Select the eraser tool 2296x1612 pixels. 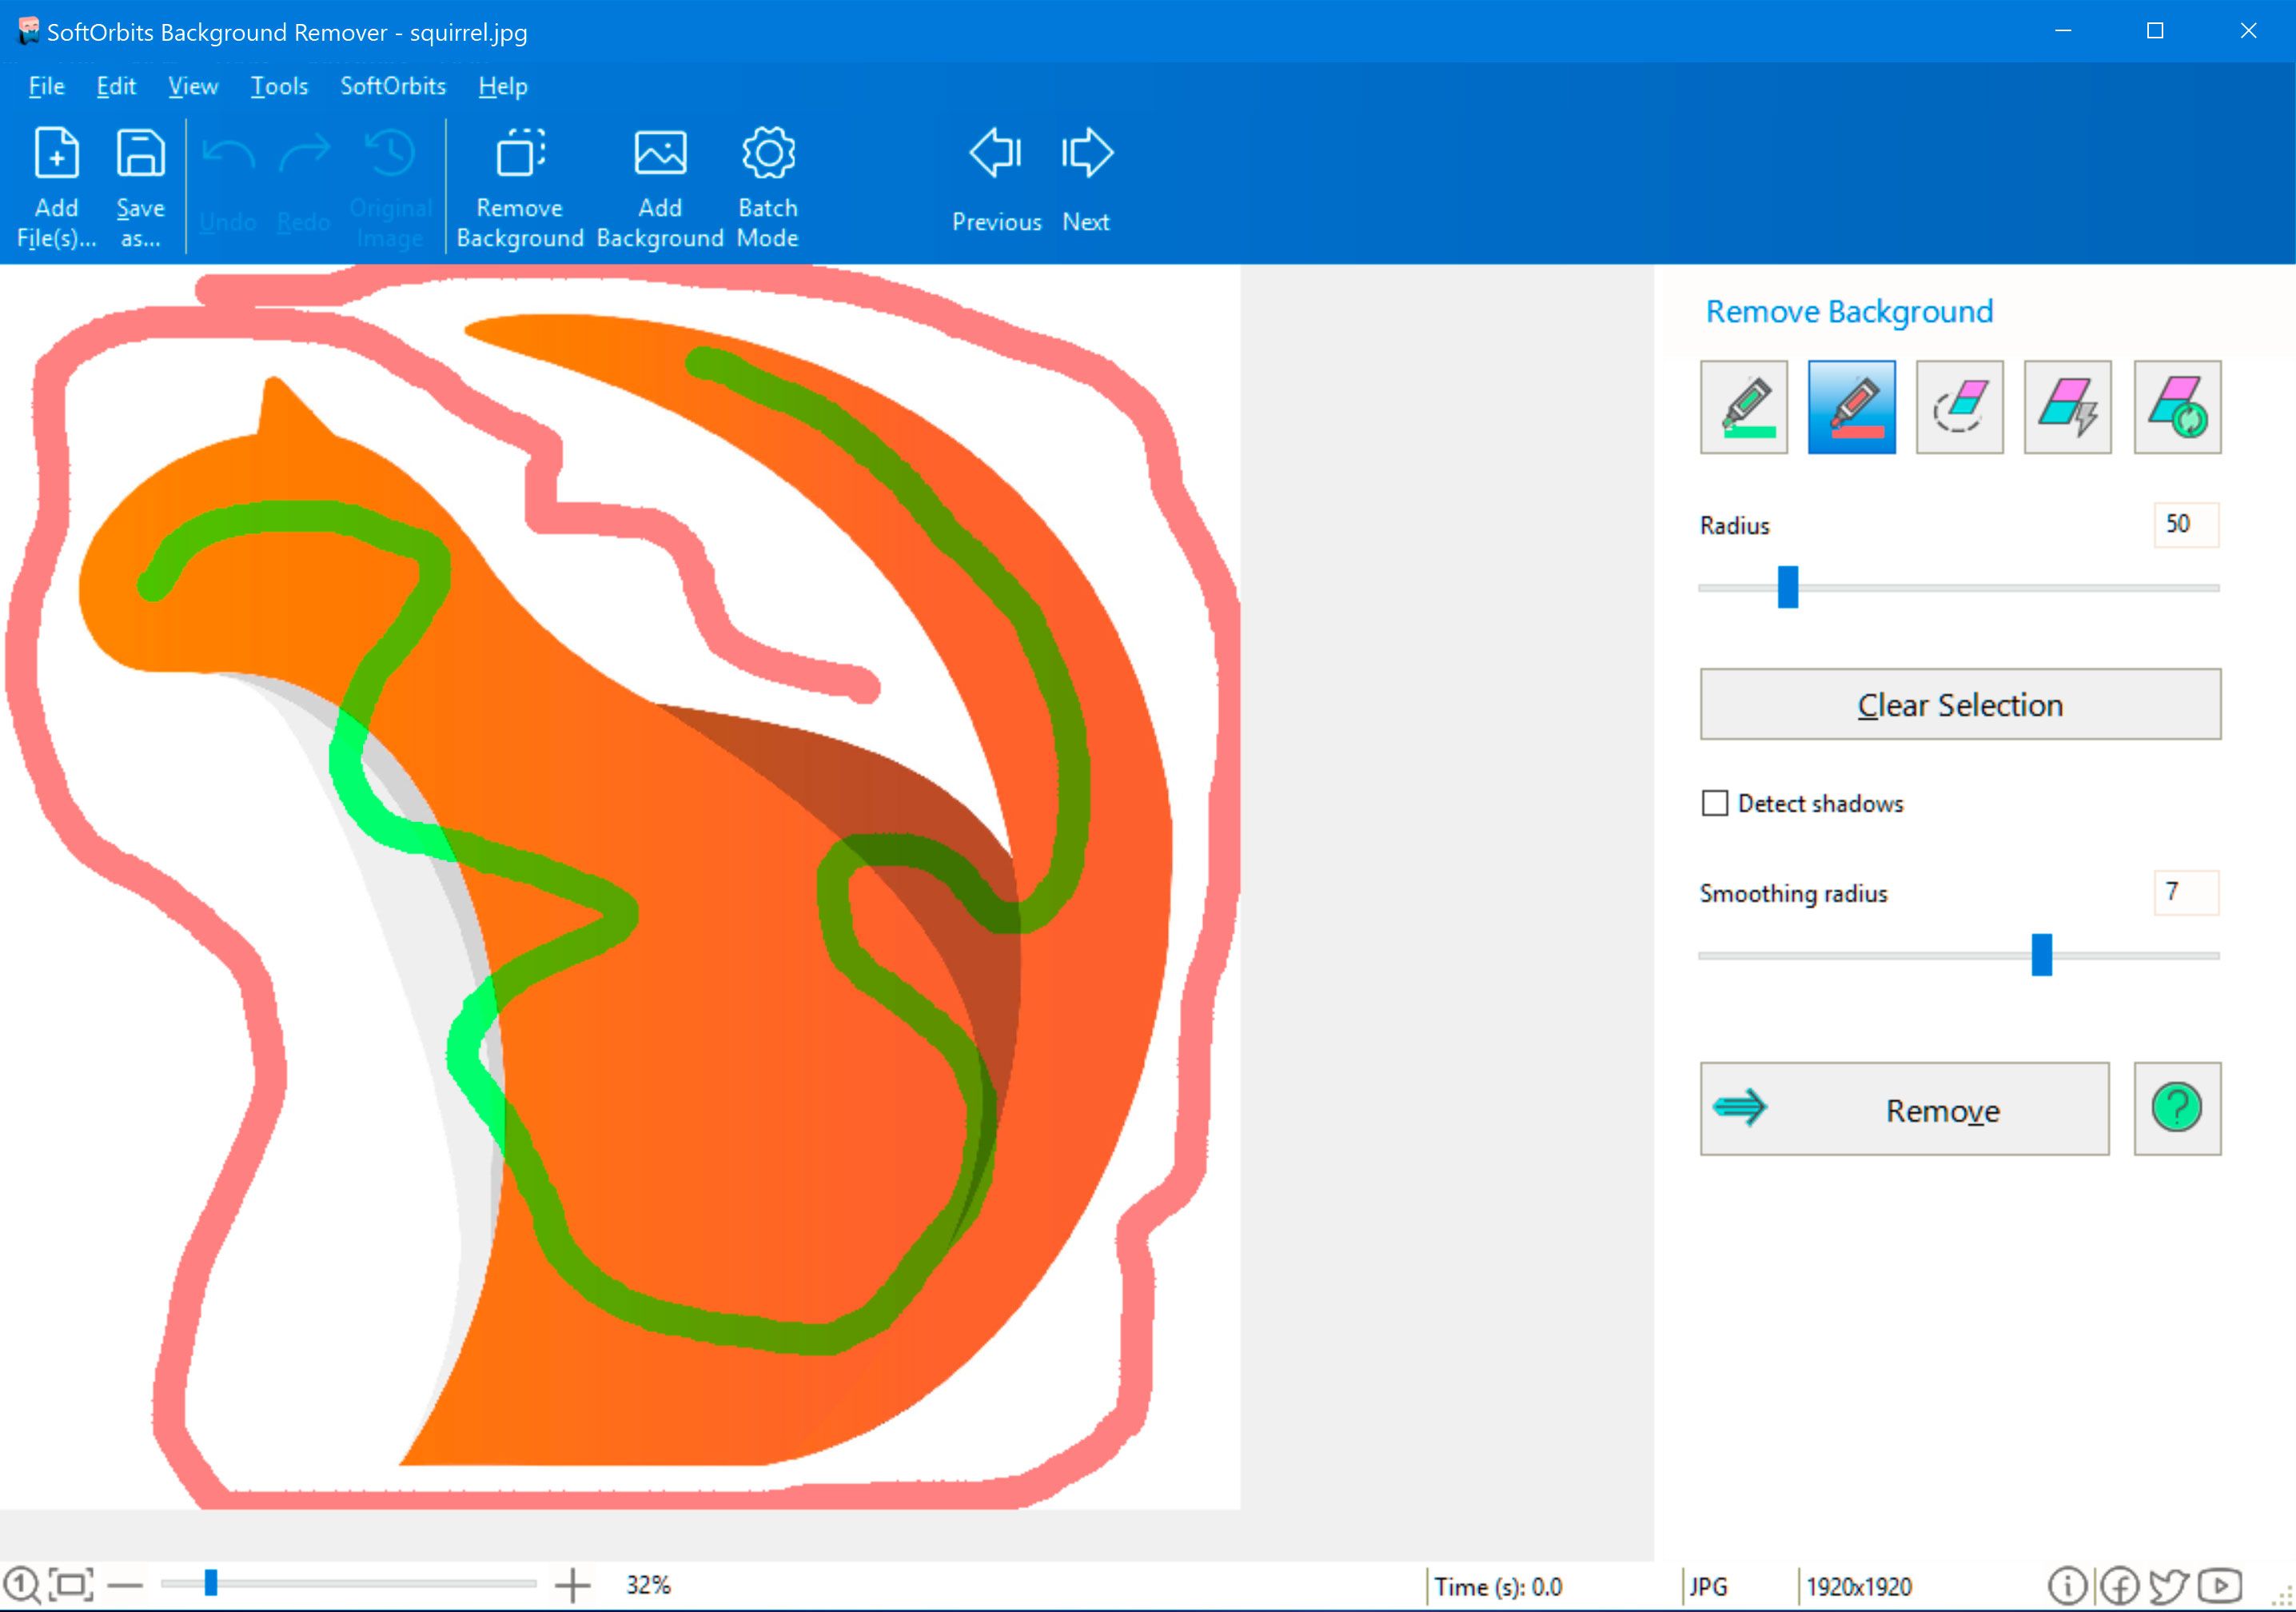click(x=1961, y=405)
